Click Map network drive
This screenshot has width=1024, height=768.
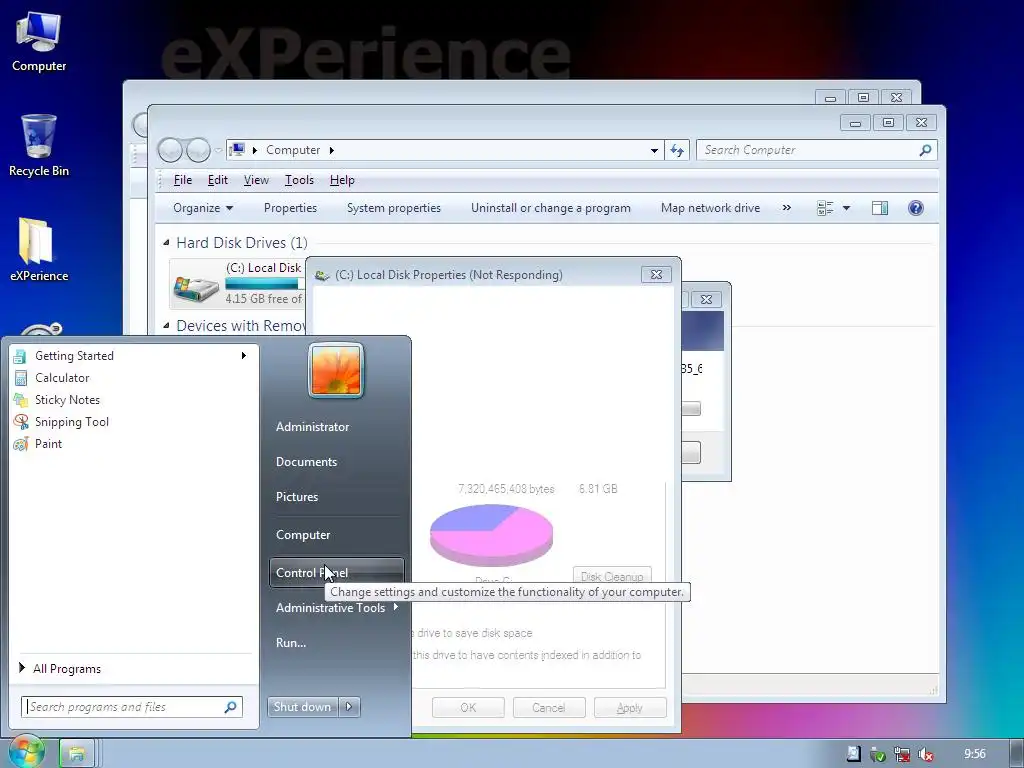pyautogui.click(x=711, y=208)
